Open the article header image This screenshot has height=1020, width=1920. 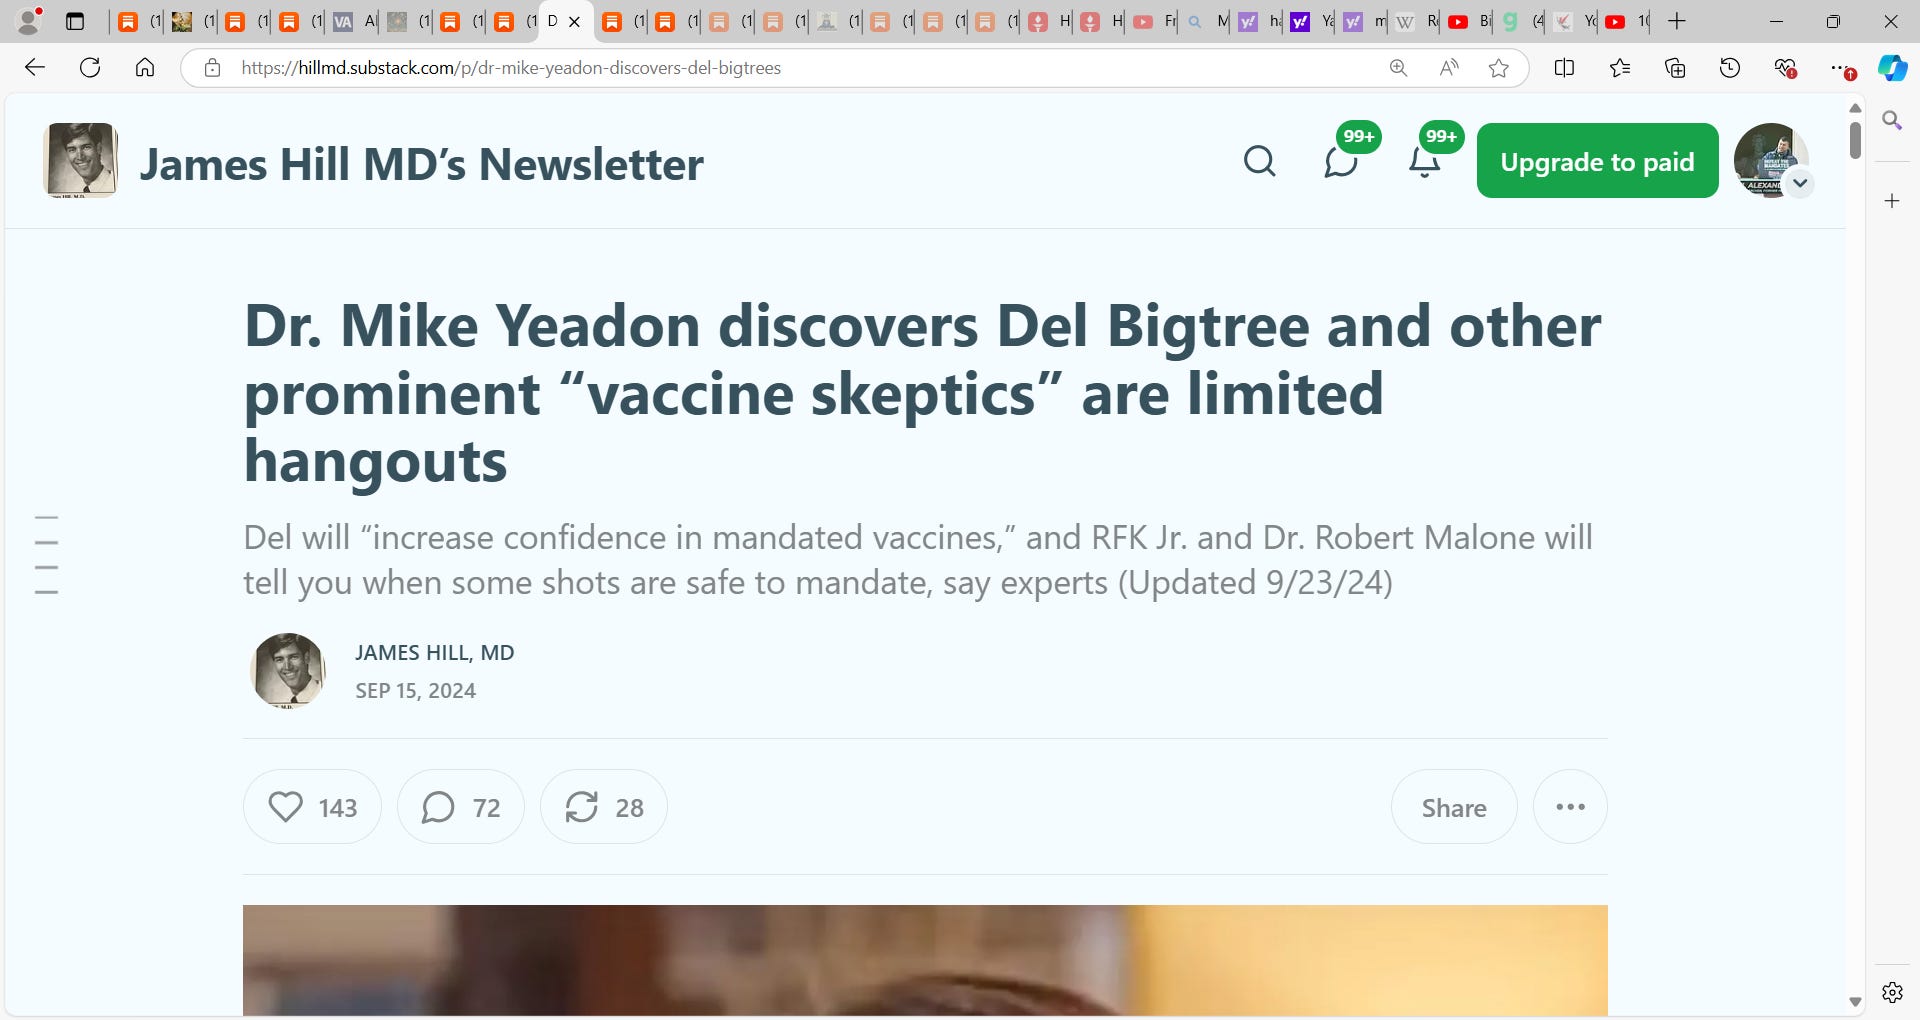point(925,961)
